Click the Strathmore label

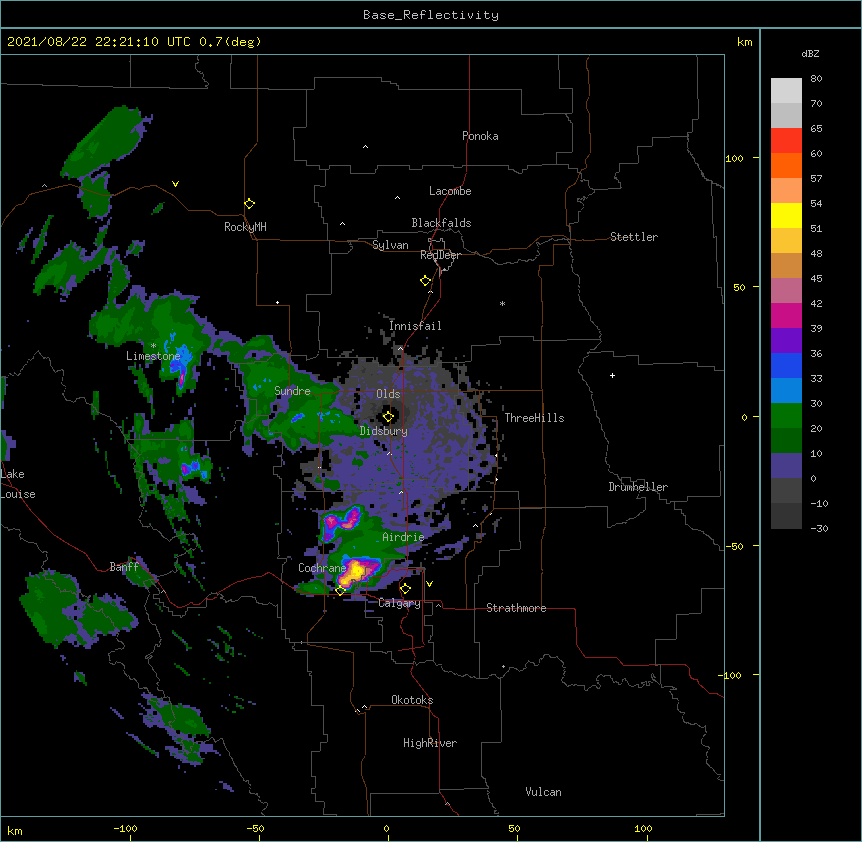[x=516, y=608]
